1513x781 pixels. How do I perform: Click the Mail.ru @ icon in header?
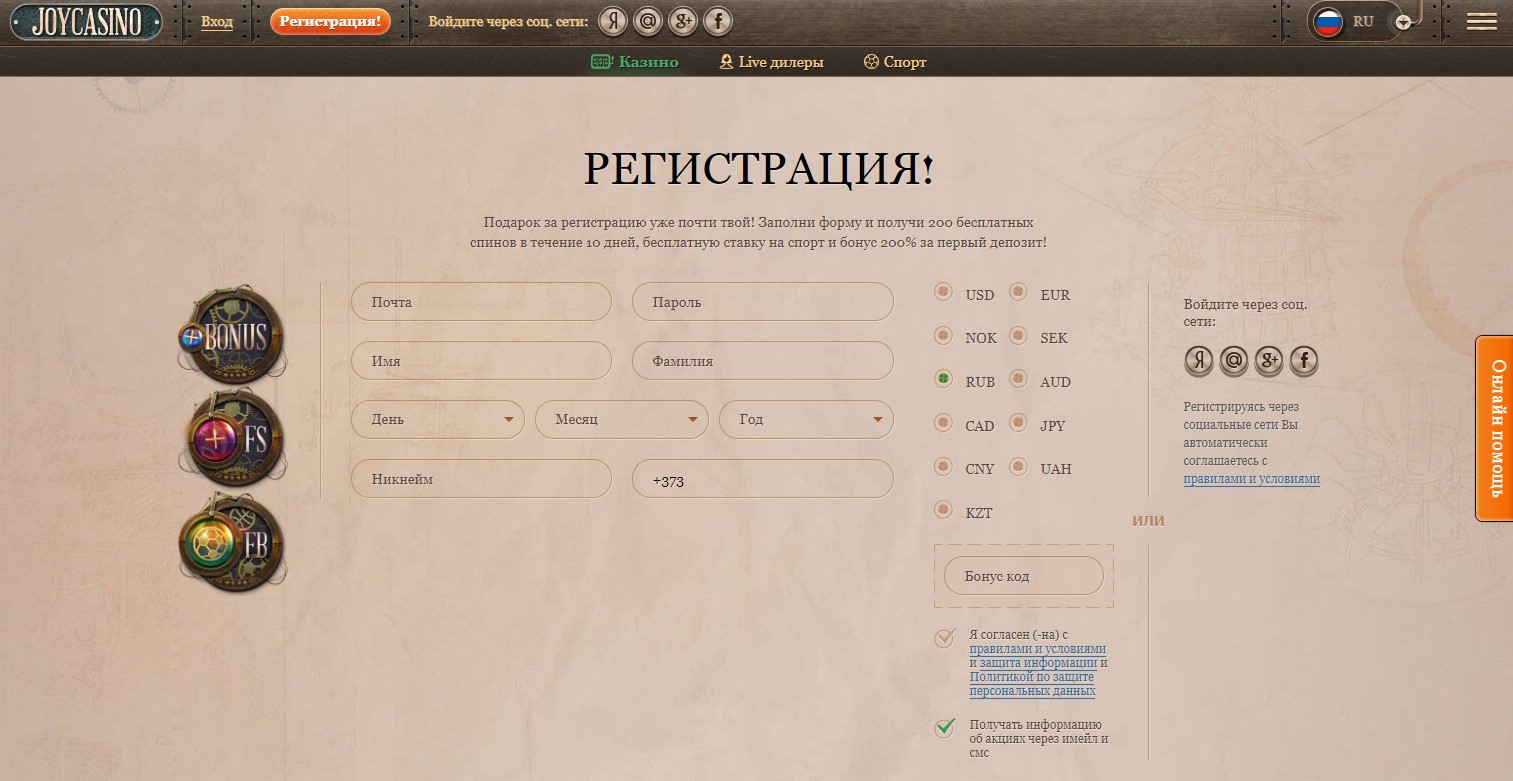(648, 21)
